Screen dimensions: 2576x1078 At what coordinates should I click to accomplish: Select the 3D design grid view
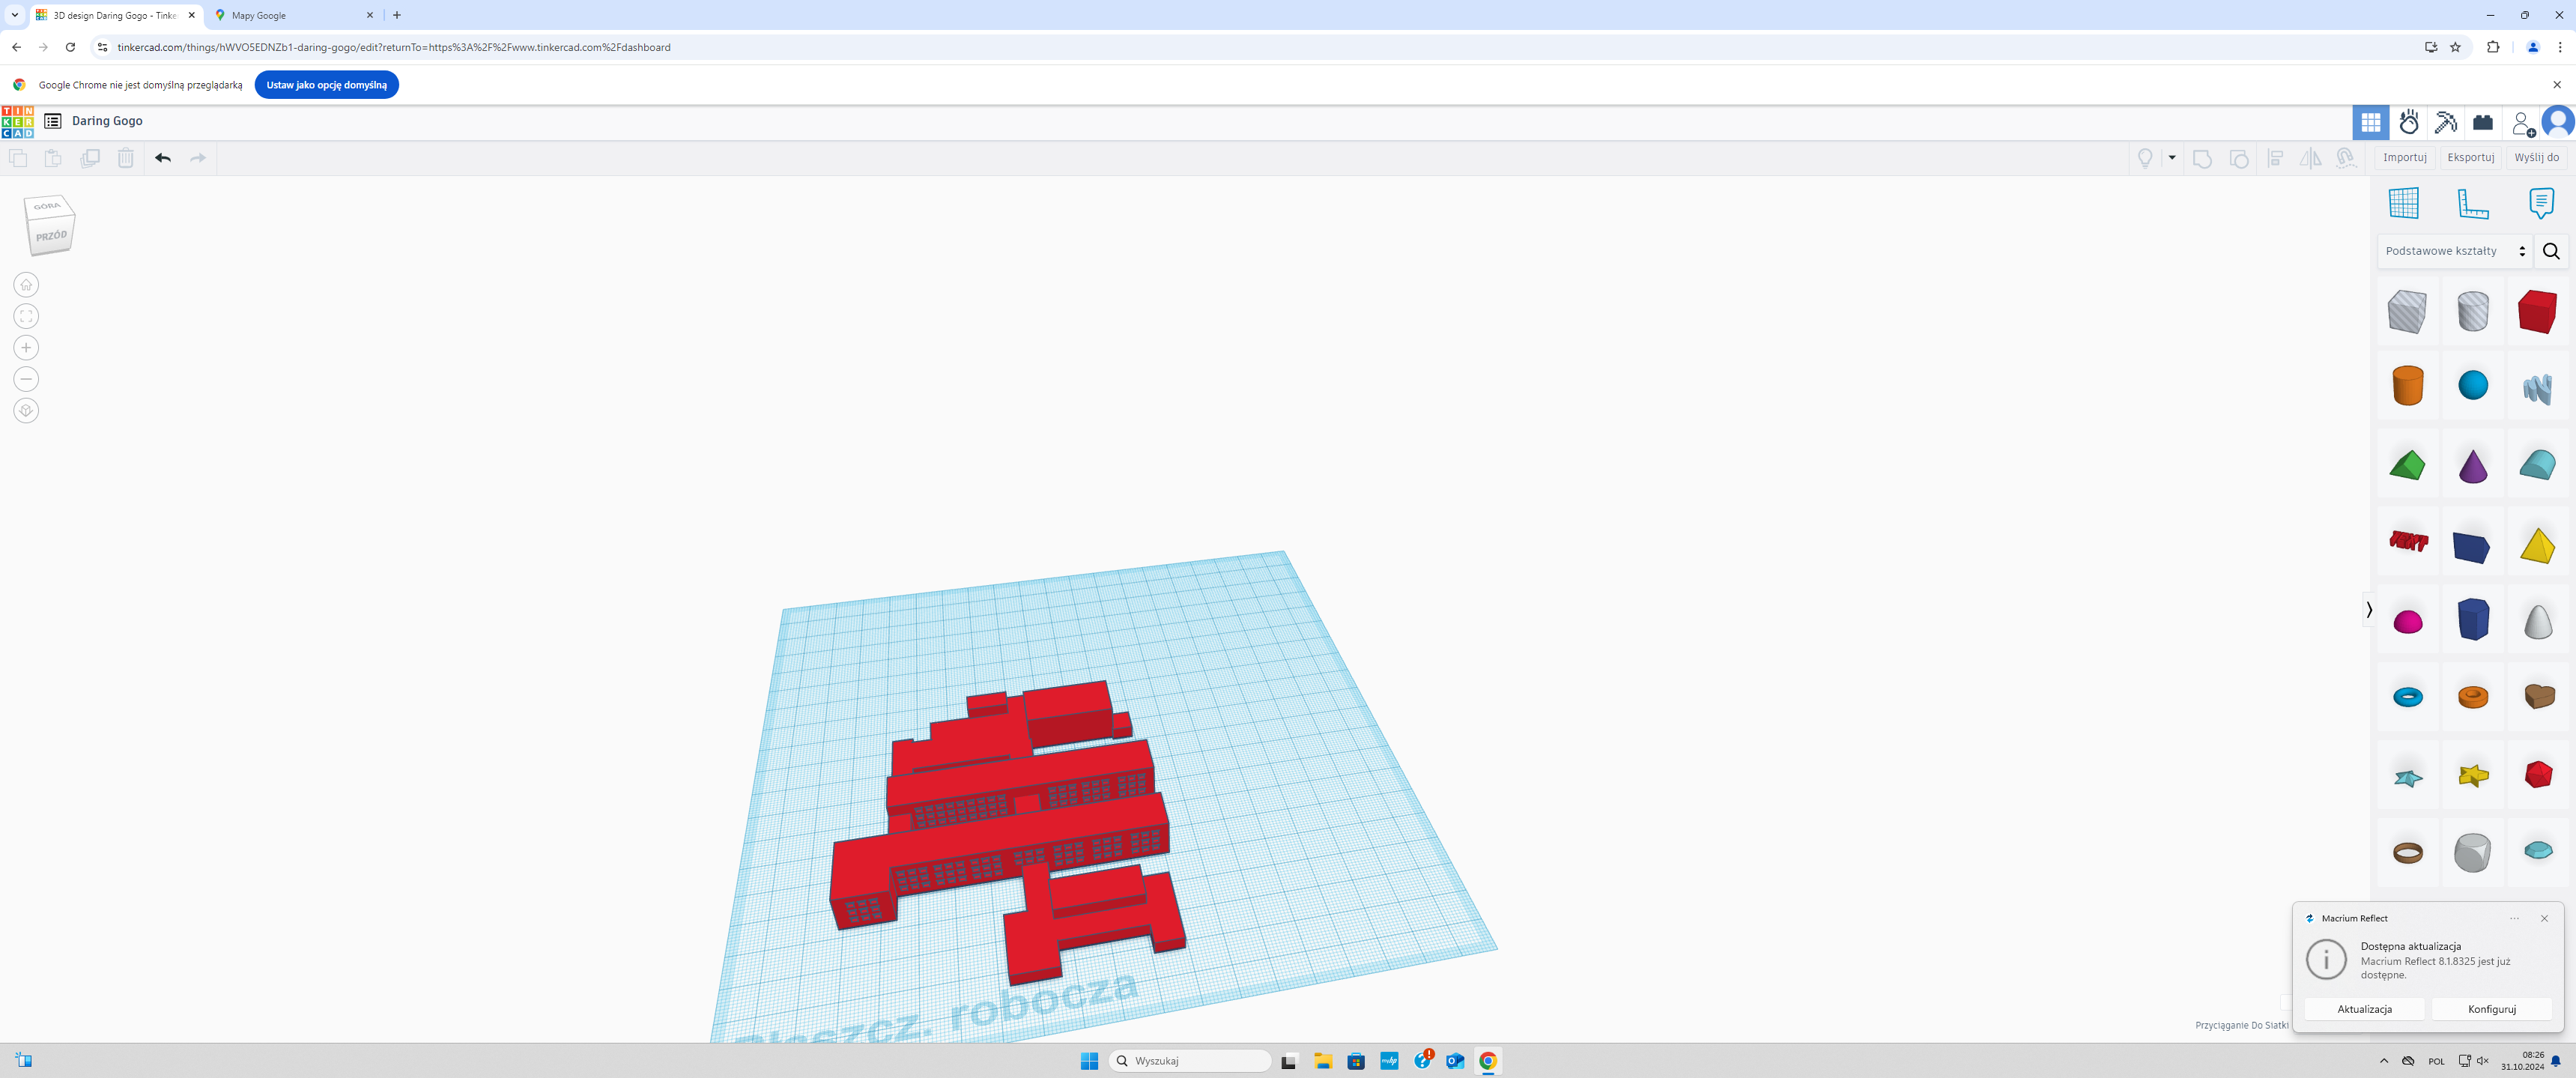tap(2370, 122)
